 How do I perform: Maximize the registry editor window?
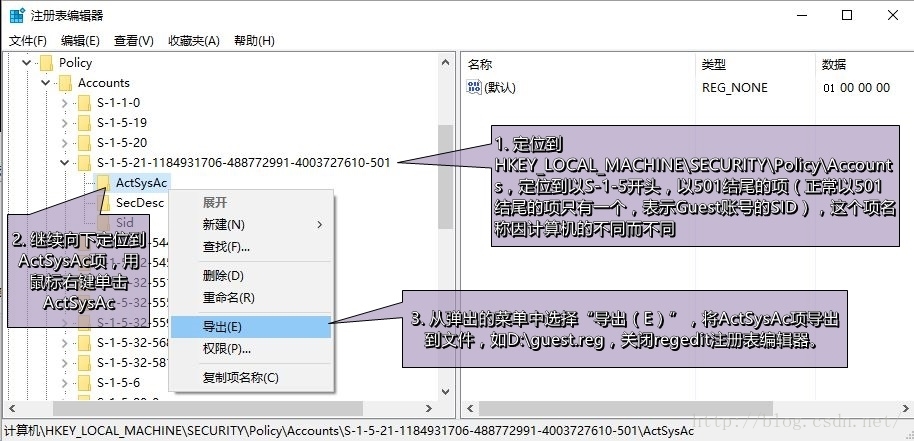coord(847,16)
